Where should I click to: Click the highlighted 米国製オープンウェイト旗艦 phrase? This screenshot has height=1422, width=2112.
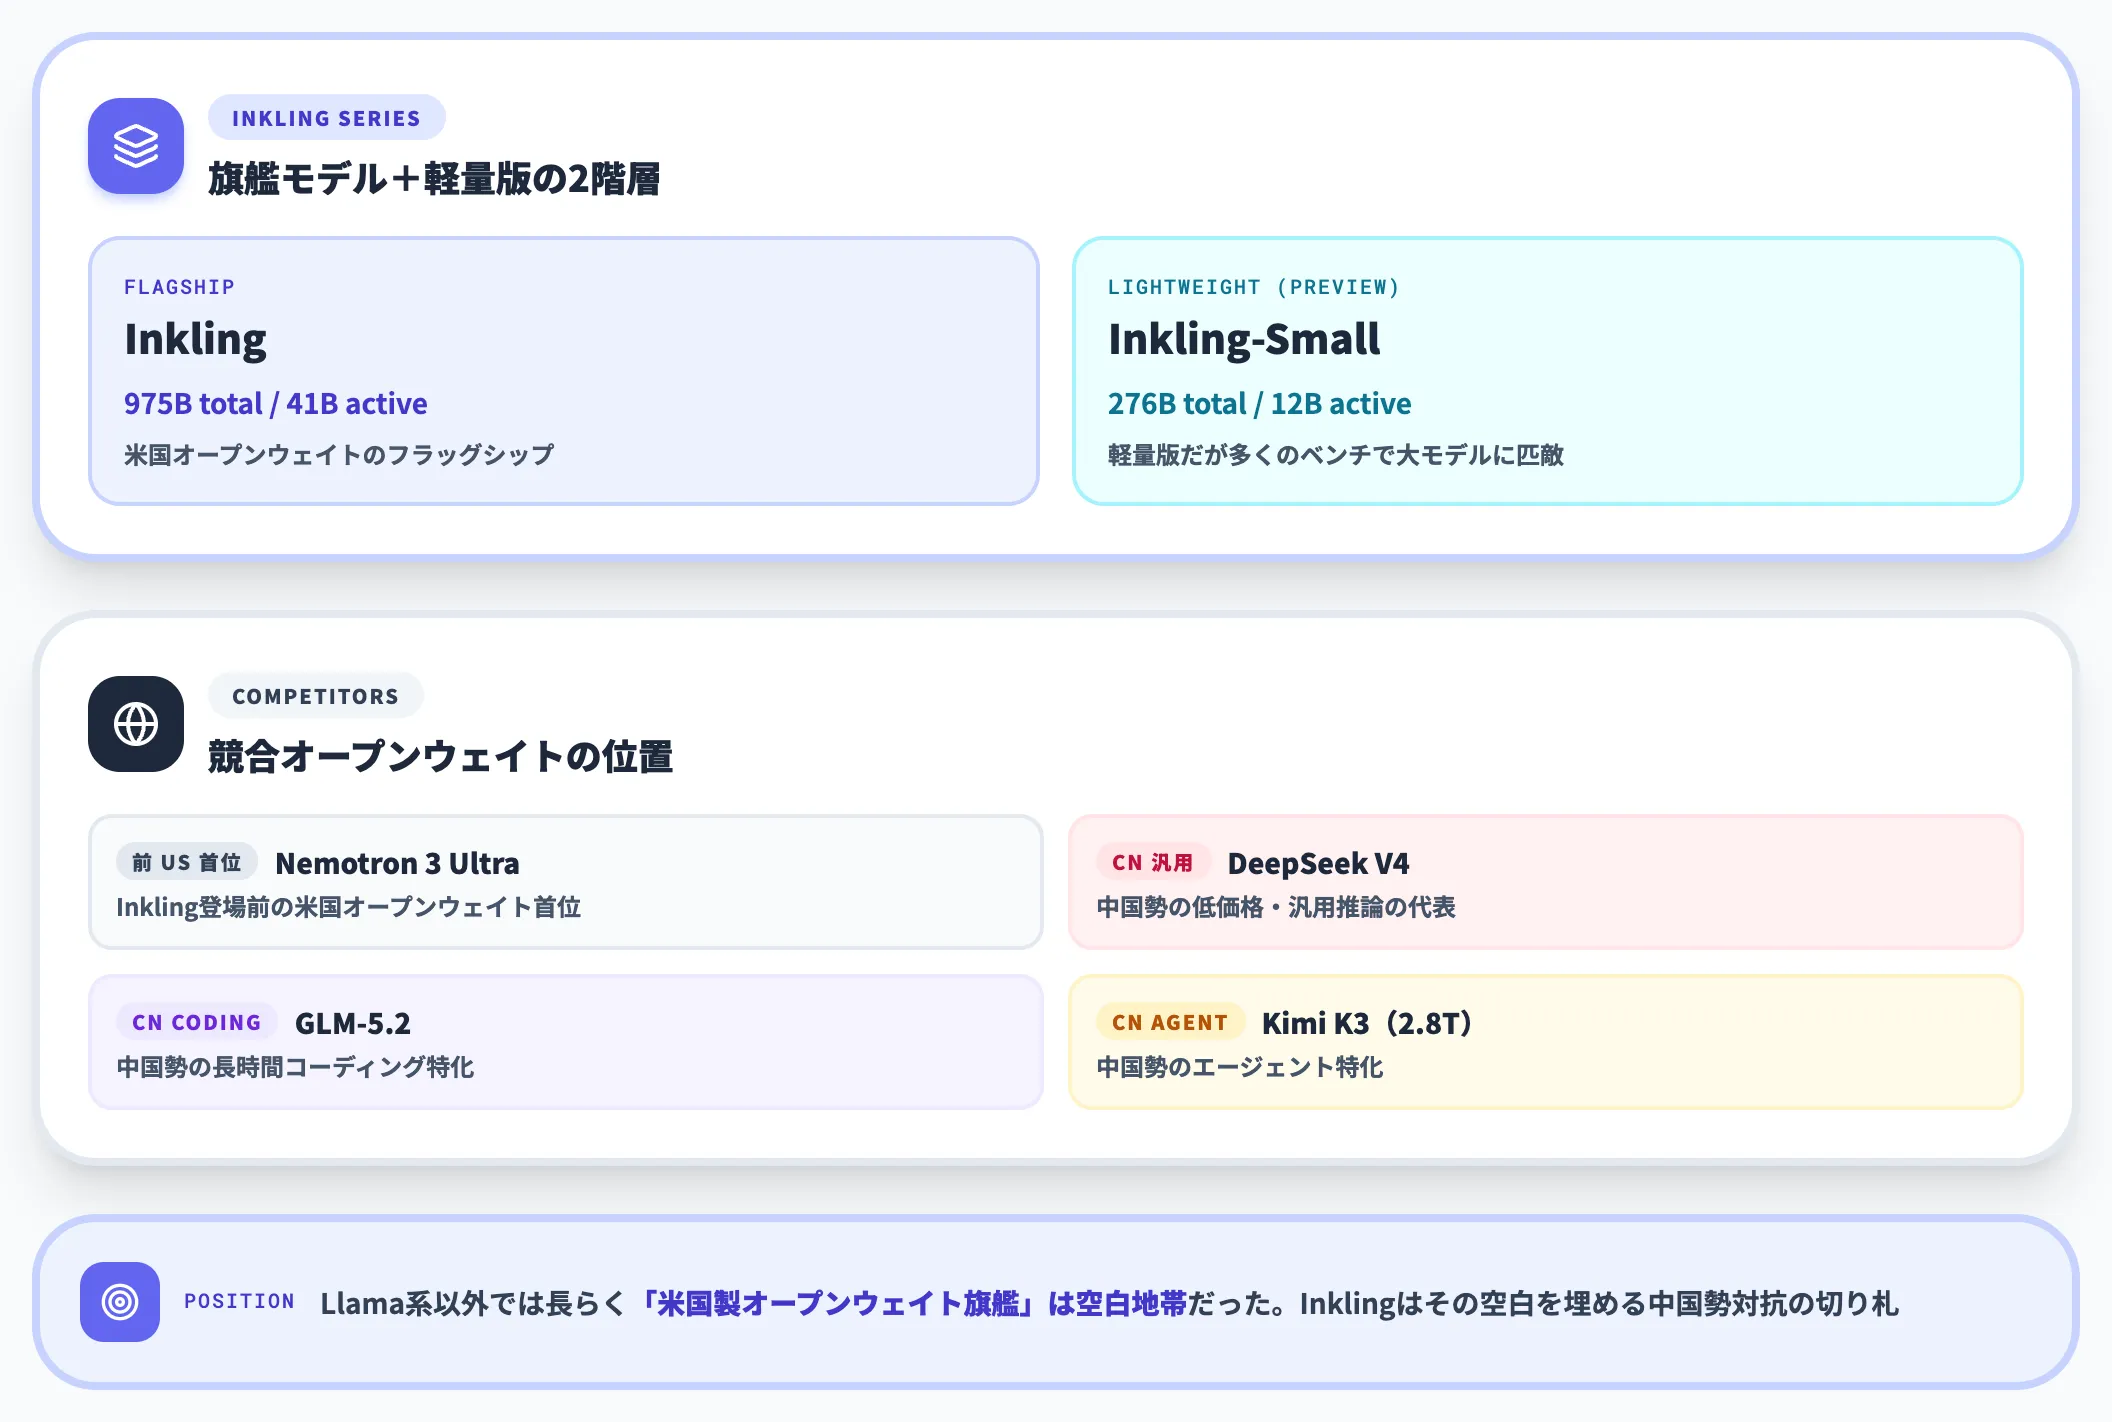(x=838, y=1303)
